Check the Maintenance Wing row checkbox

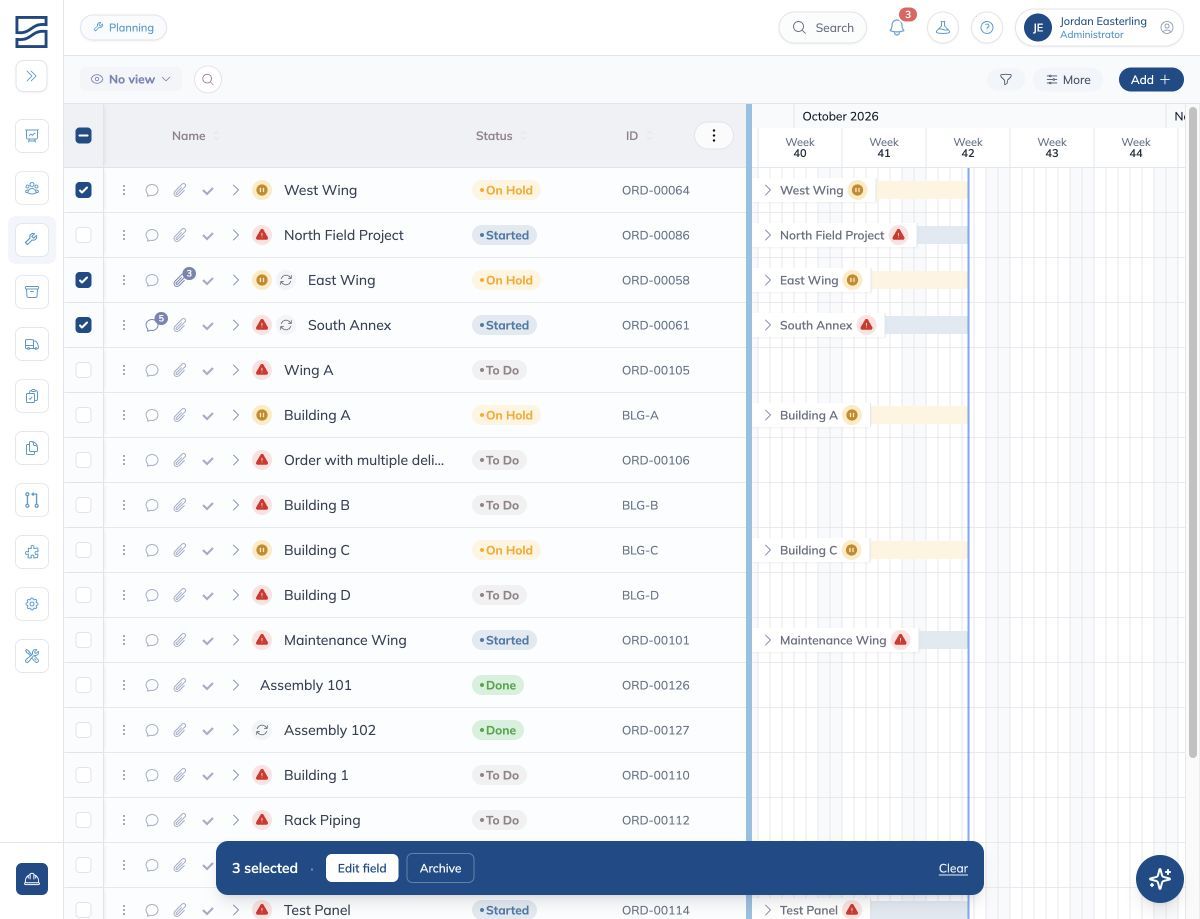(x=83, y=640)
